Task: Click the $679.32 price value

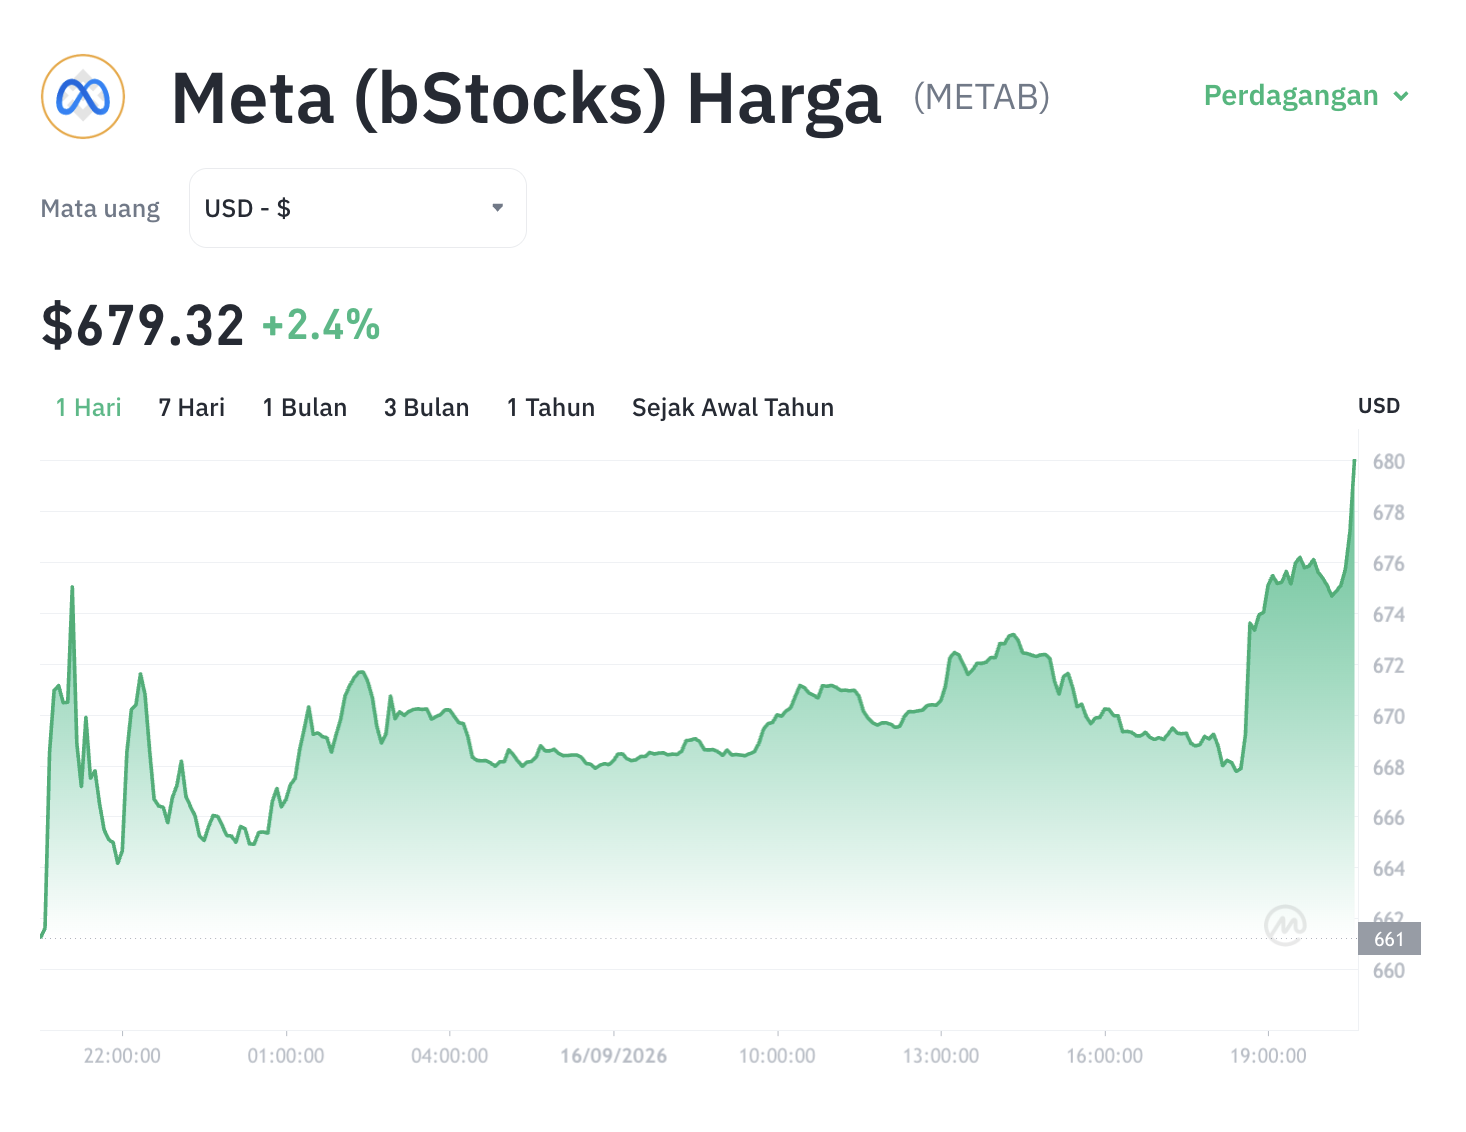Action: coord(143,326)
